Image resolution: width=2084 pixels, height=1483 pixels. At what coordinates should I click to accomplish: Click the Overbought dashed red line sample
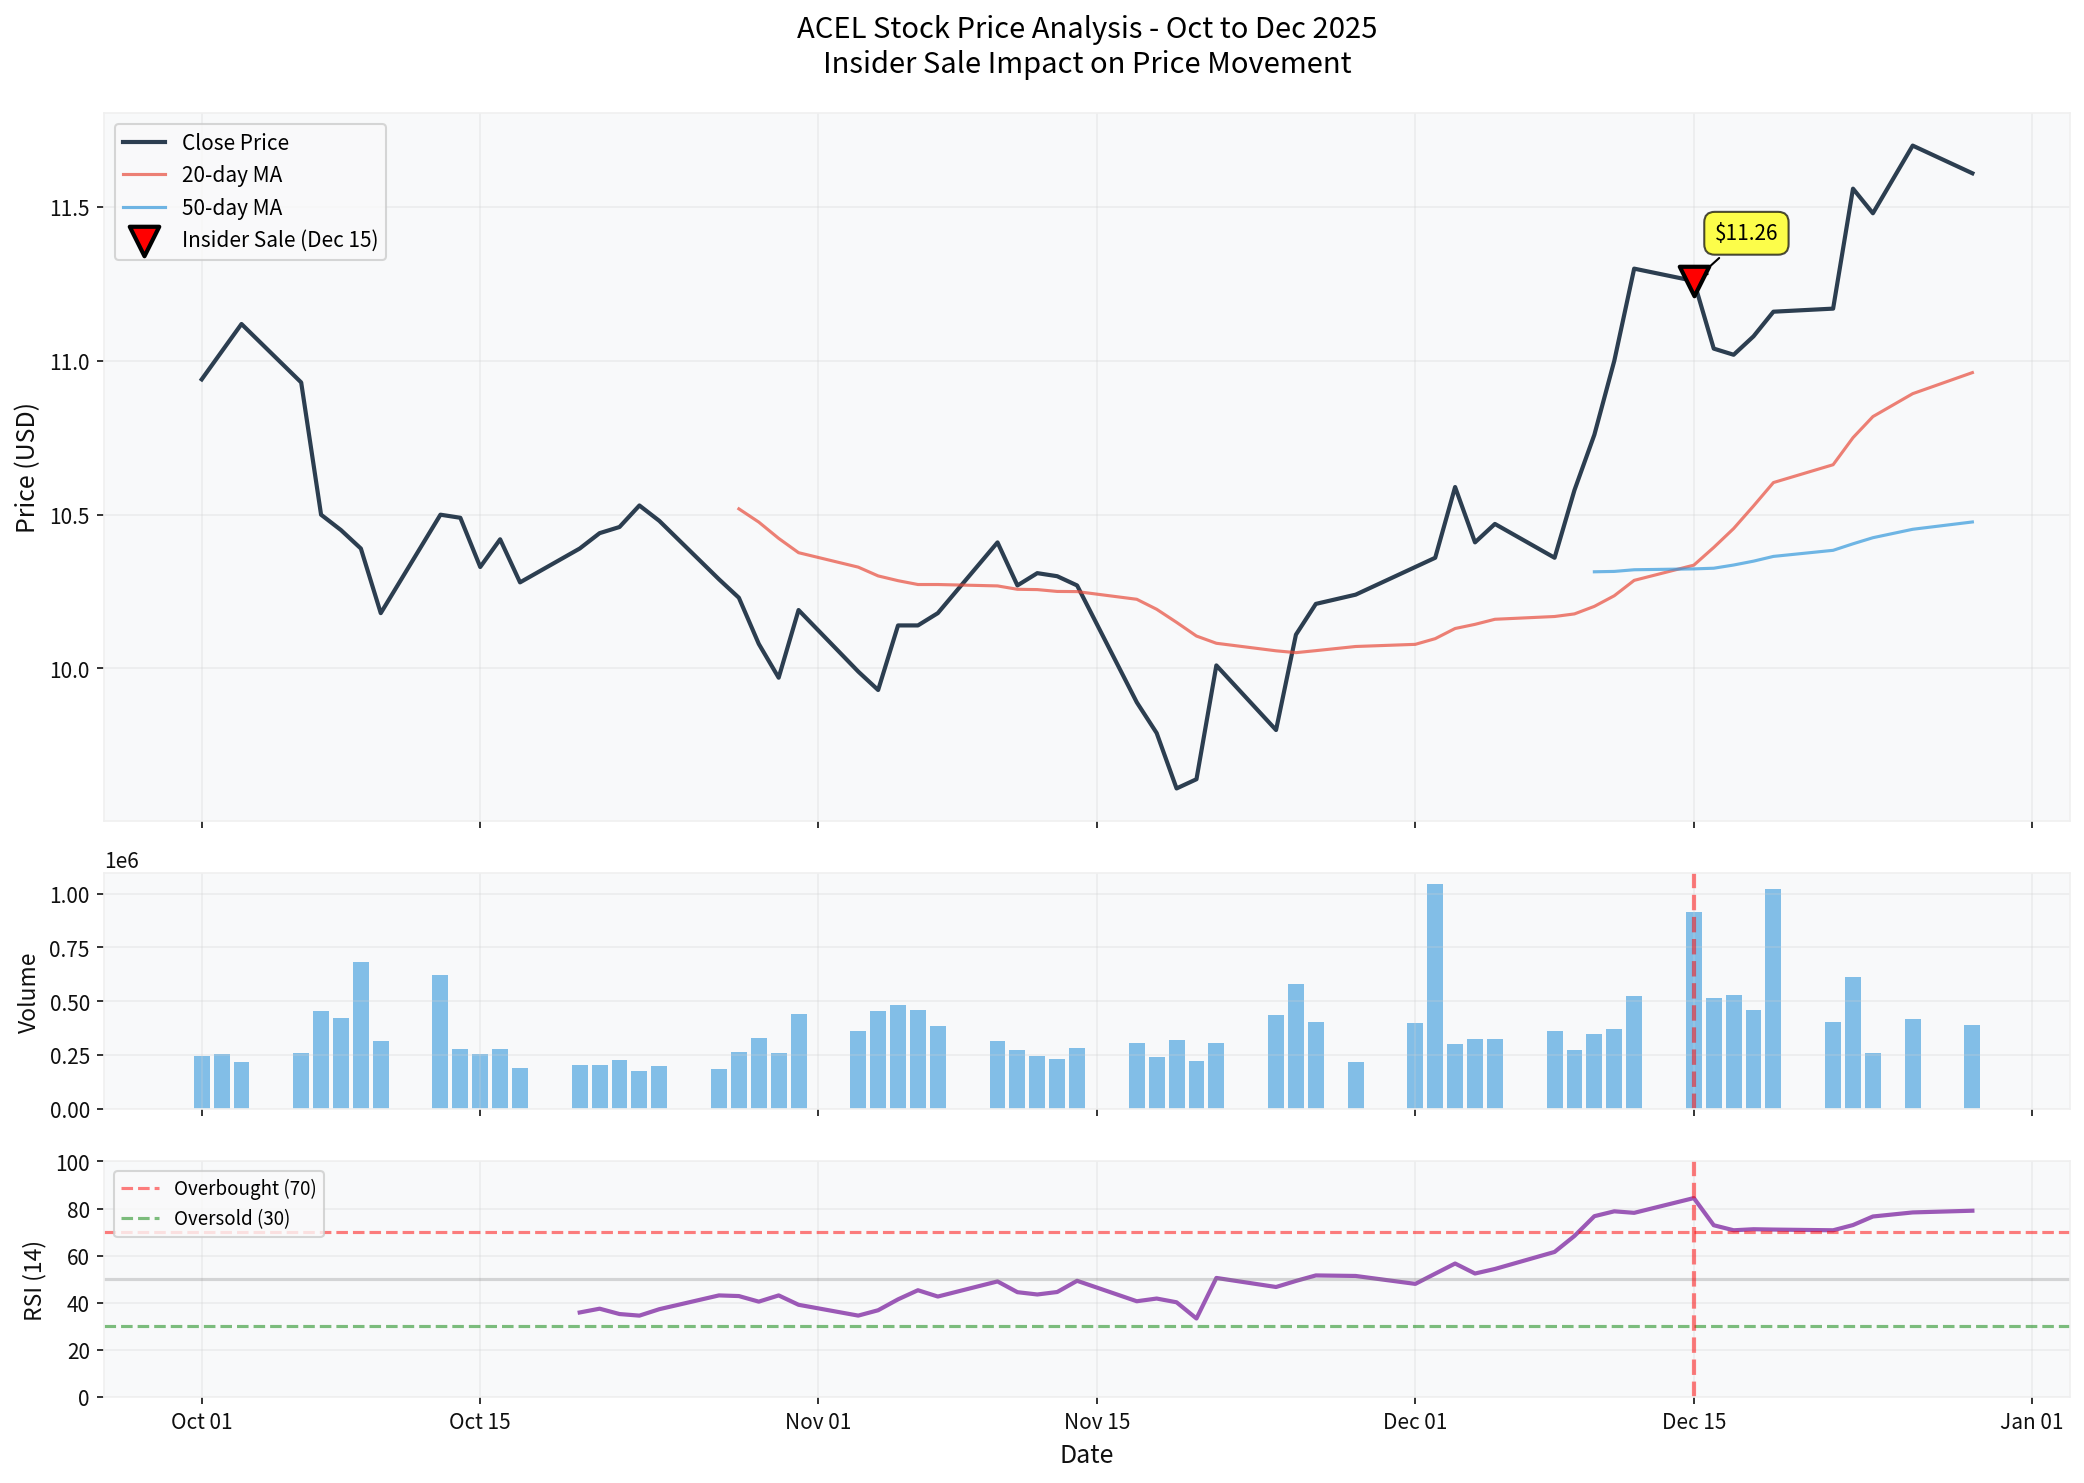coord(141,1188)
